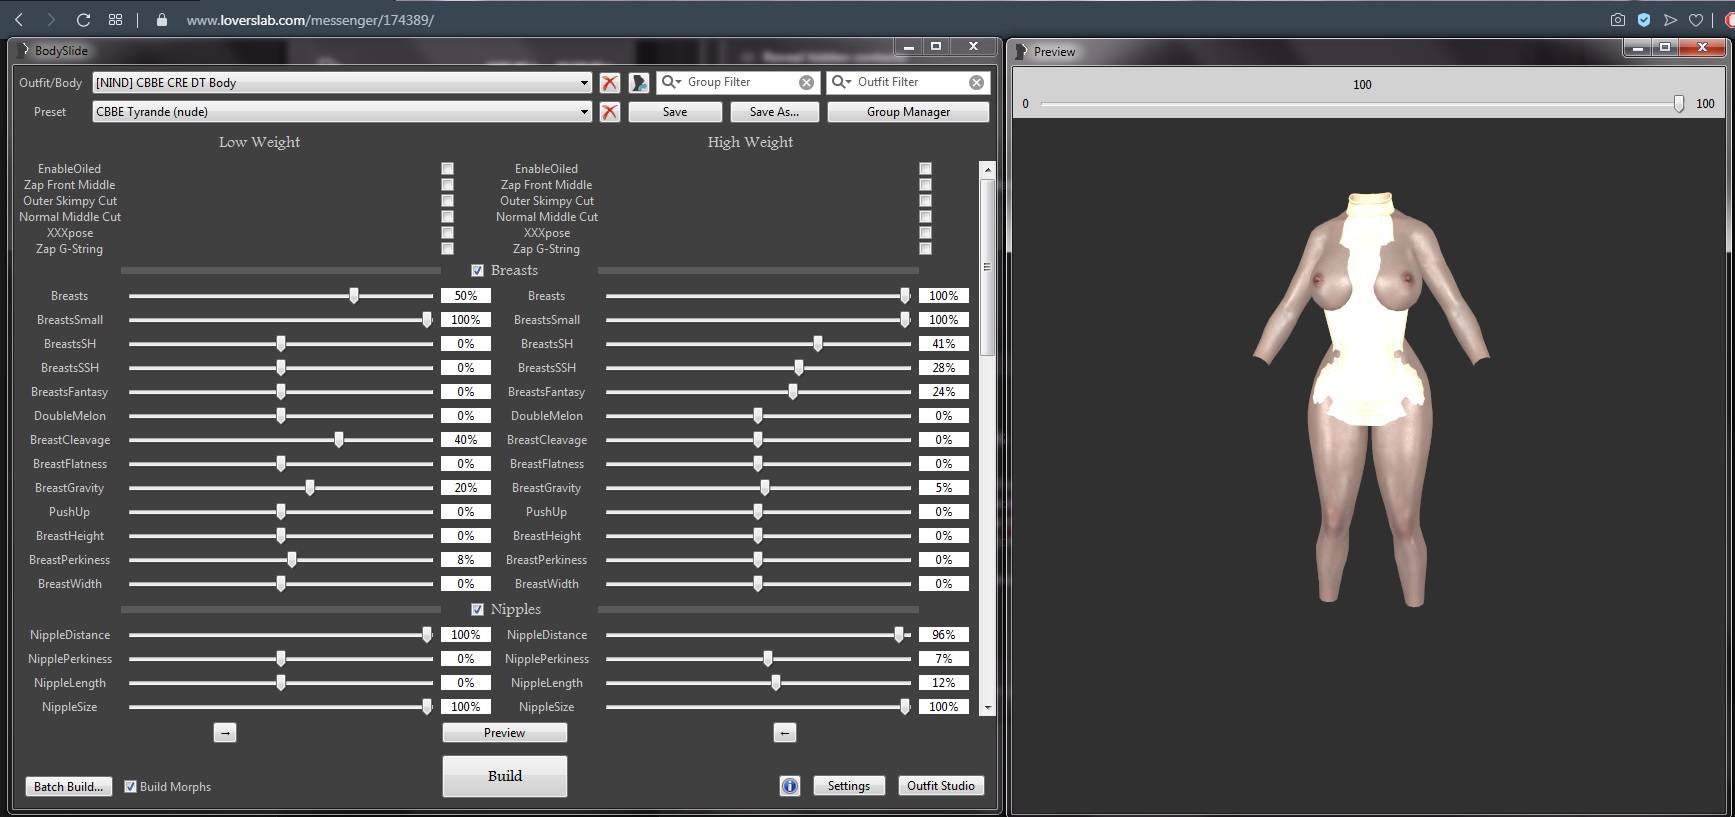Click the Outfit Filter magnifier icon
Screen dimensions: 1735x817
(x=841, y=82)
